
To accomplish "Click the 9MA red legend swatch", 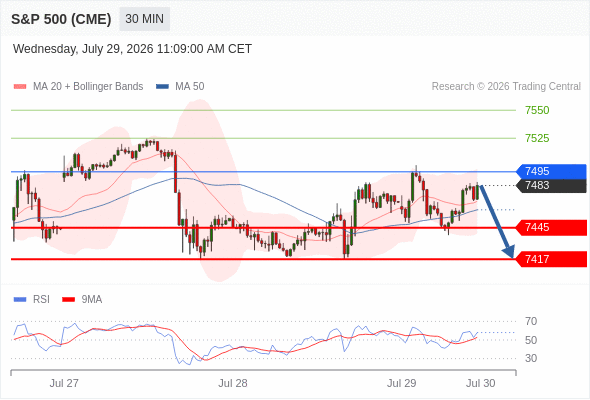I will coord(68,300).
